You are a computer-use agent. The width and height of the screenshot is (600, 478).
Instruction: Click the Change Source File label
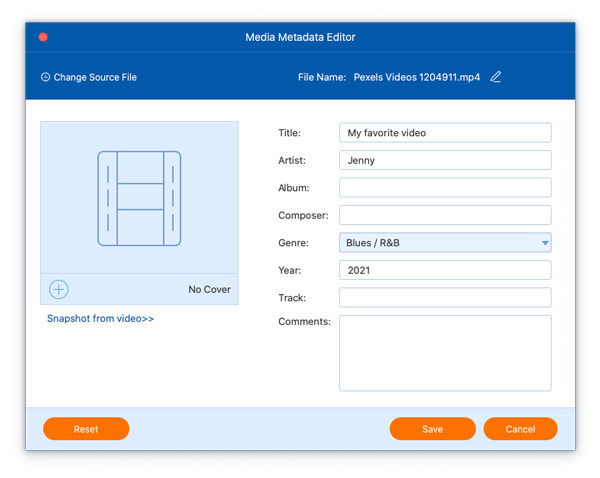click(x=95, y=77)
